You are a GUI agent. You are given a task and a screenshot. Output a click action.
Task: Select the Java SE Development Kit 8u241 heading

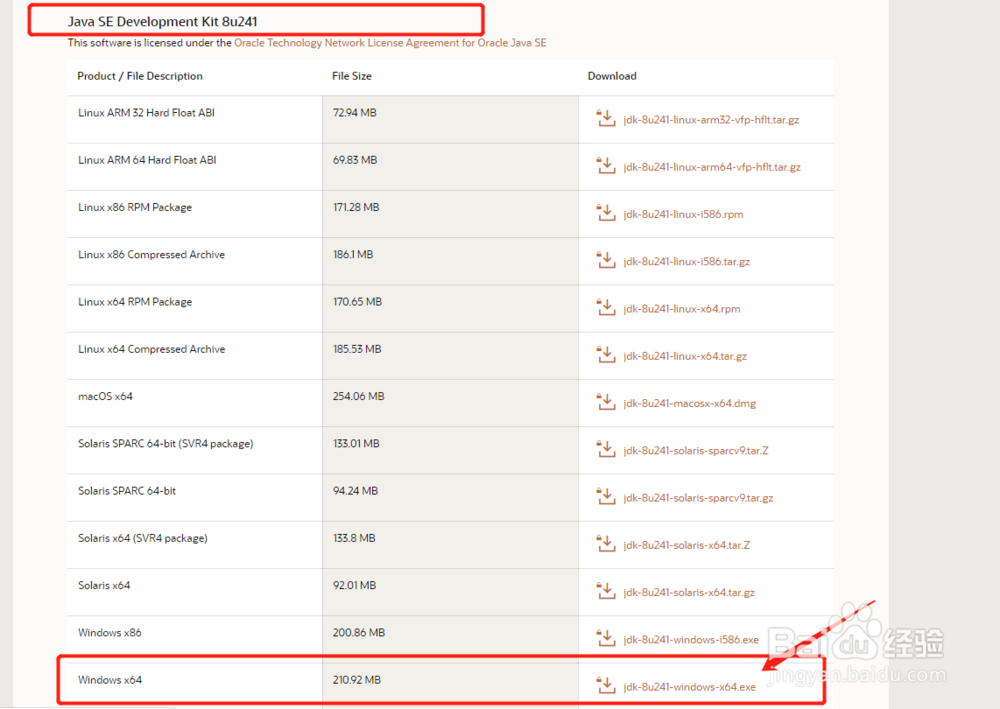click(x=163, y=21)
